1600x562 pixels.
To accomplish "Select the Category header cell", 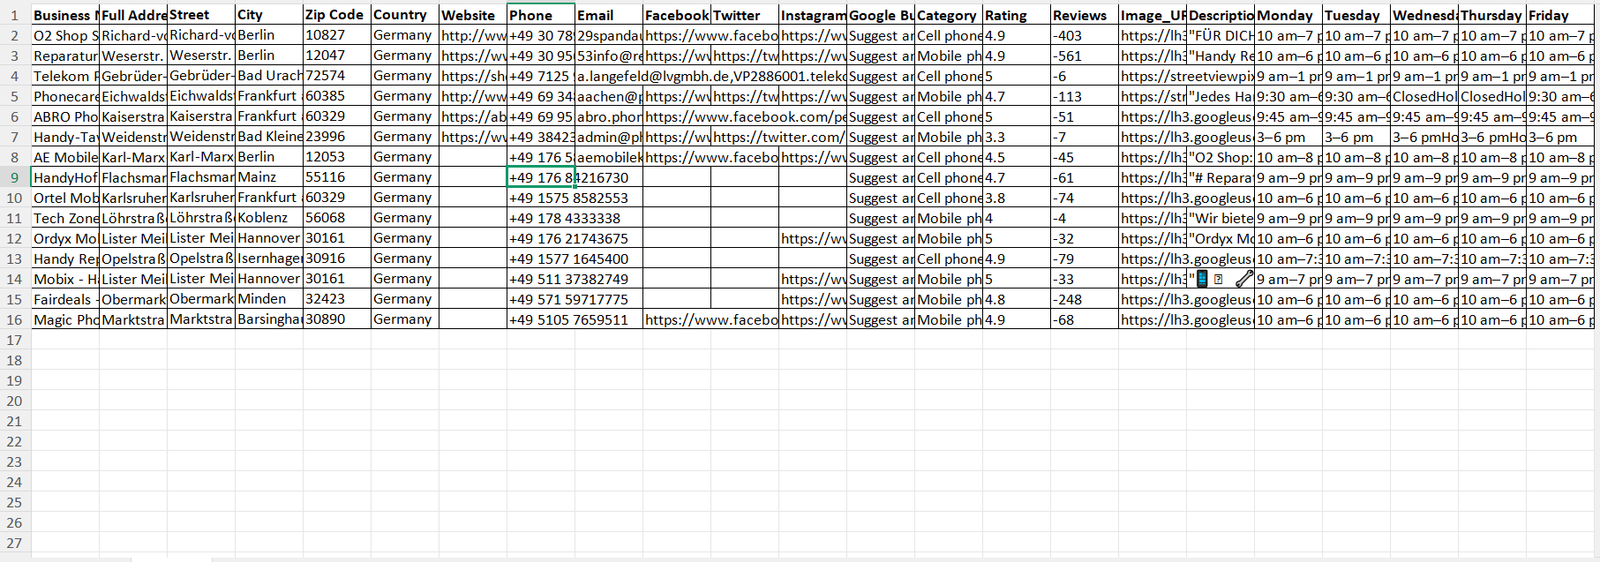I will 949,15.
